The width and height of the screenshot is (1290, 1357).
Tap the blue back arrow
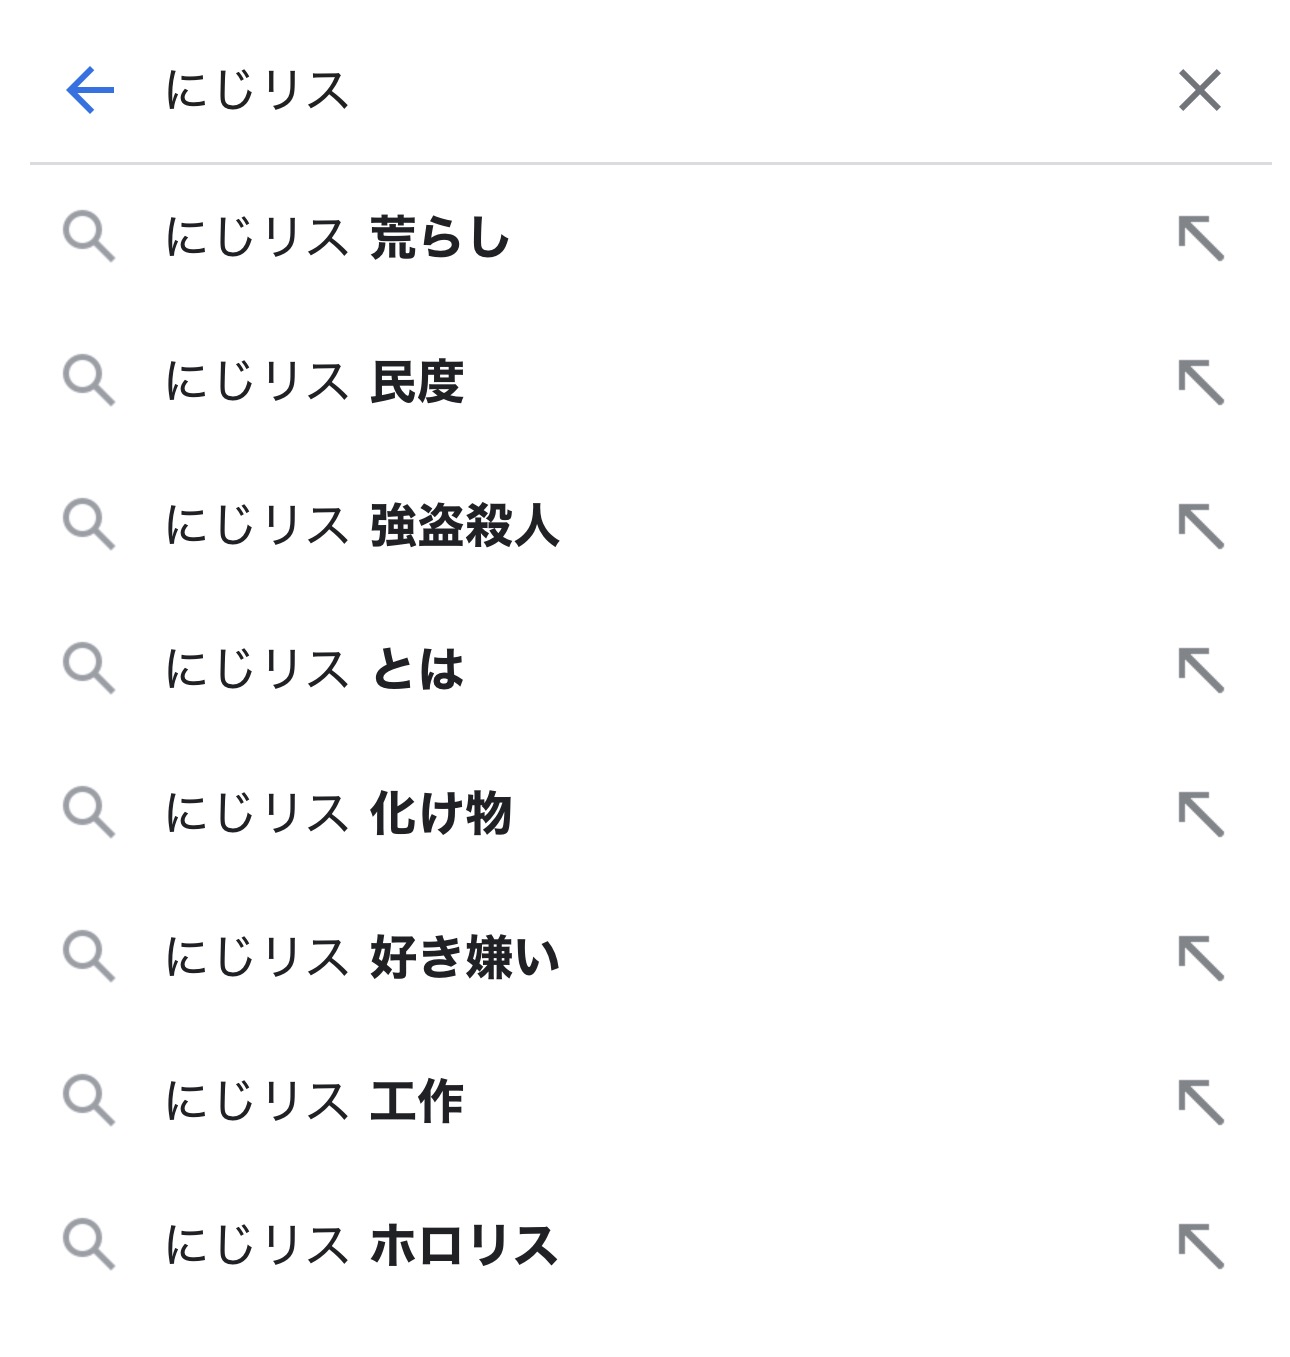point(90,91)
